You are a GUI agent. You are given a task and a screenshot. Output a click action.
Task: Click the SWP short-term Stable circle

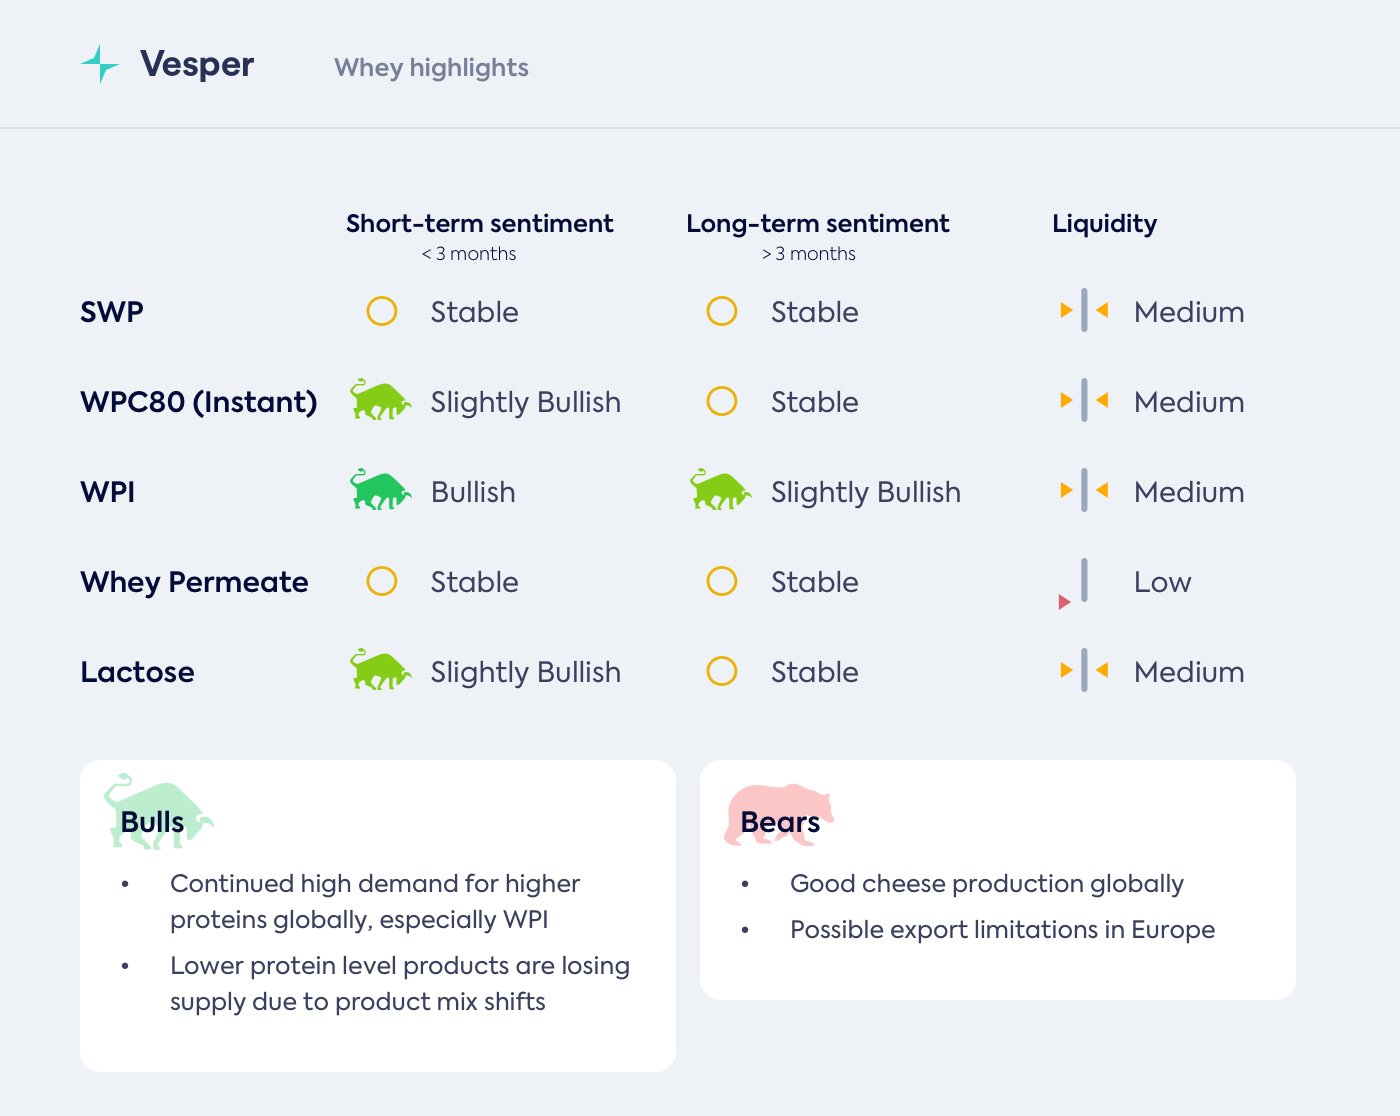click(x=382, y=311)
